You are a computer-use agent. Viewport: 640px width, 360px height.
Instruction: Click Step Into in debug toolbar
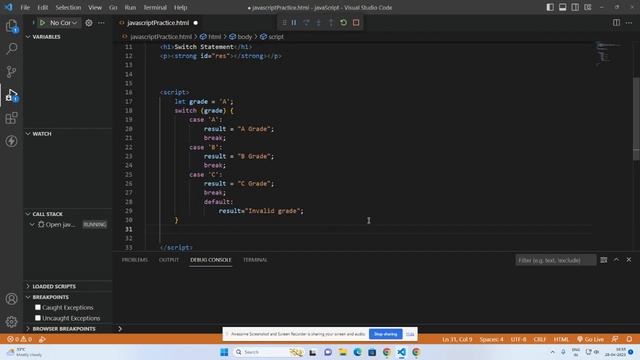pos(319,22)
